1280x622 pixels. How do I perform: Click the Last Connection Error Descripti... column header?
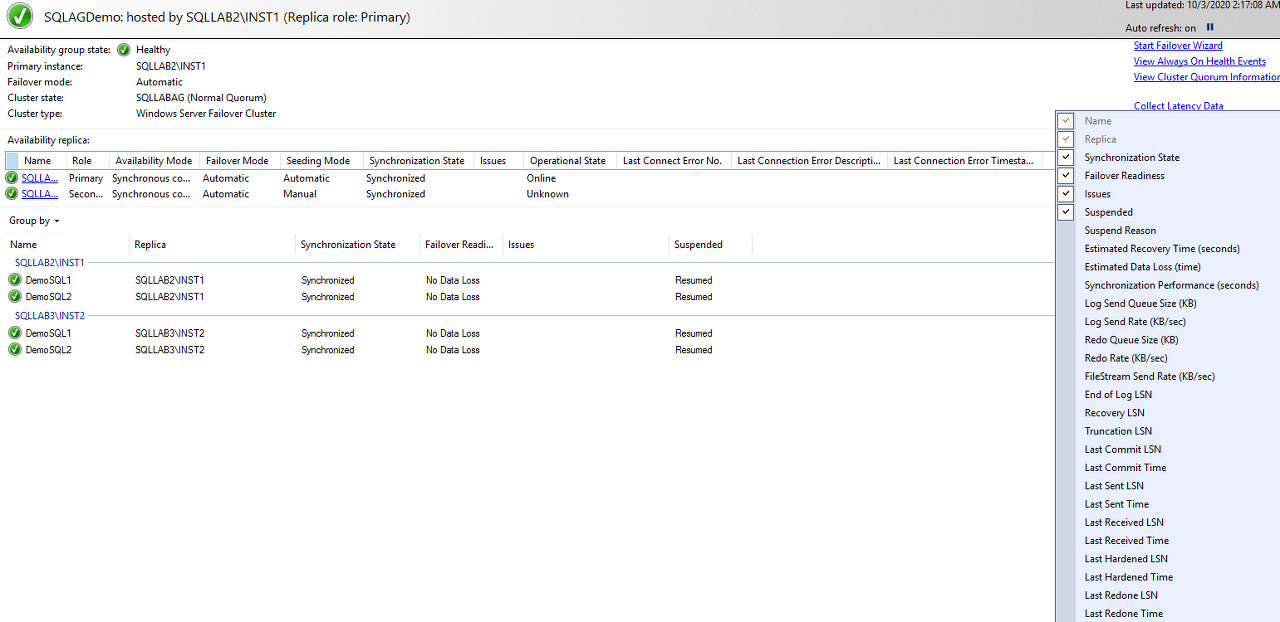coord(809,161)
